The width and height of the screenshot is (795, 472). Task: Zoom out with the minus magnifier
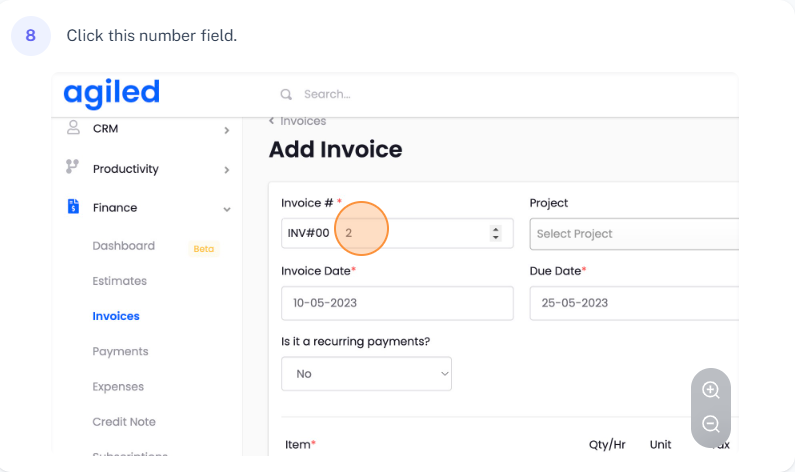pyautogui.click(x=711, y=424)
